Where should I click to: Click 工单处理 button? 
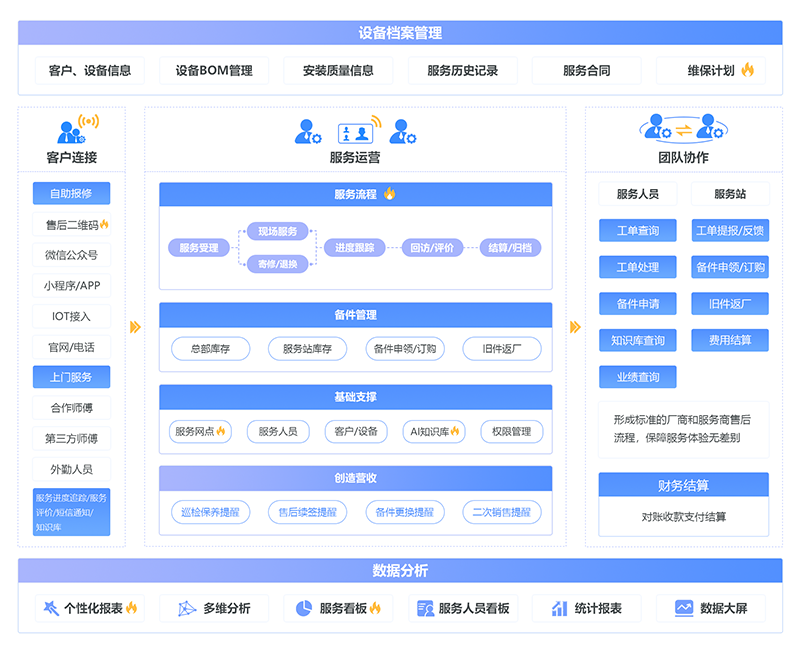pos(638,267)
